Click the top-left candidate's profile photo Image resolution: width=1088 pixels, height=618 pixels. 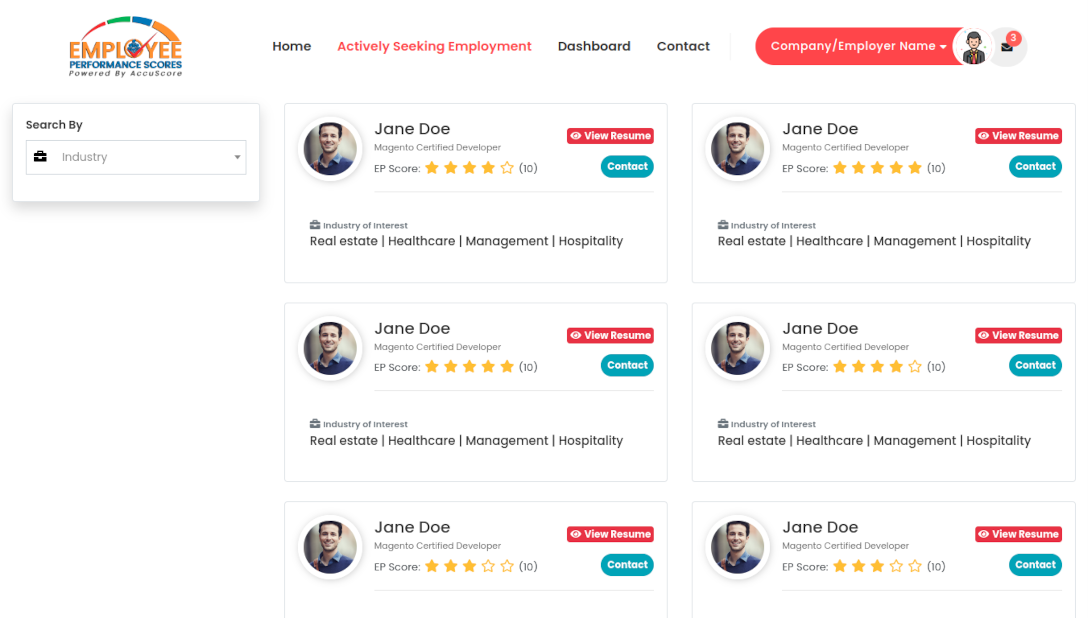[330, 149]
